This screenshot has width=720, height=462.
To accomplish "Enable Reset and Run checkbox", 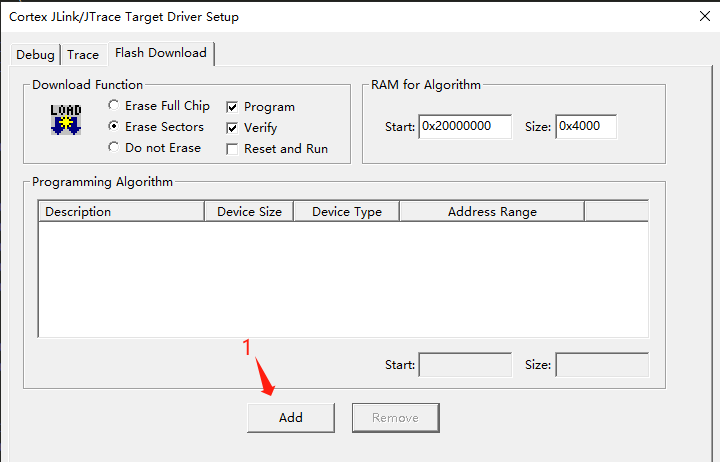I will point(233,149).
